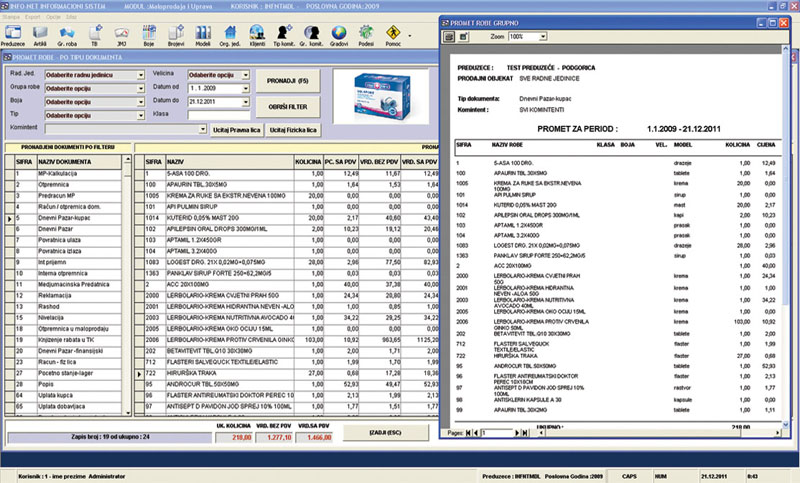The image size is (800, 483).
Task: Expand the Rad. Jed. dropdown
Action: click(x=140, y=75)
